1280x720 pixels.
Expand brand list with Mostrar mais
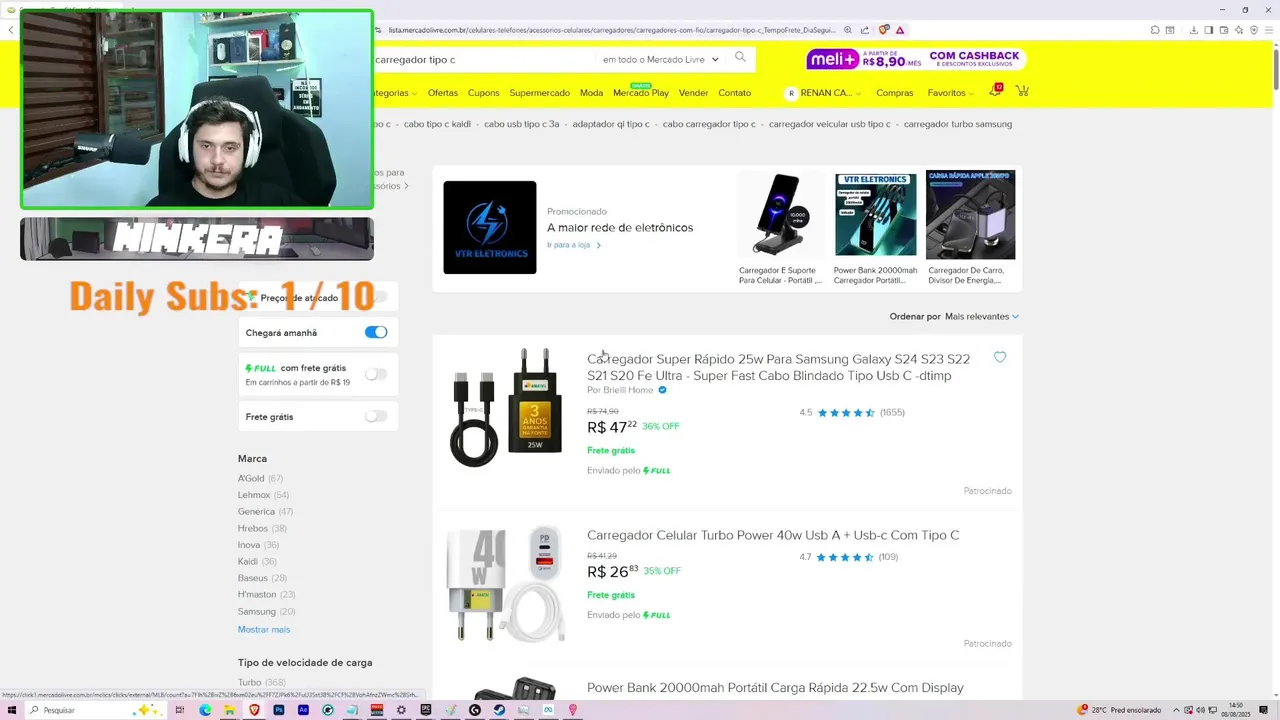point(264,629)
